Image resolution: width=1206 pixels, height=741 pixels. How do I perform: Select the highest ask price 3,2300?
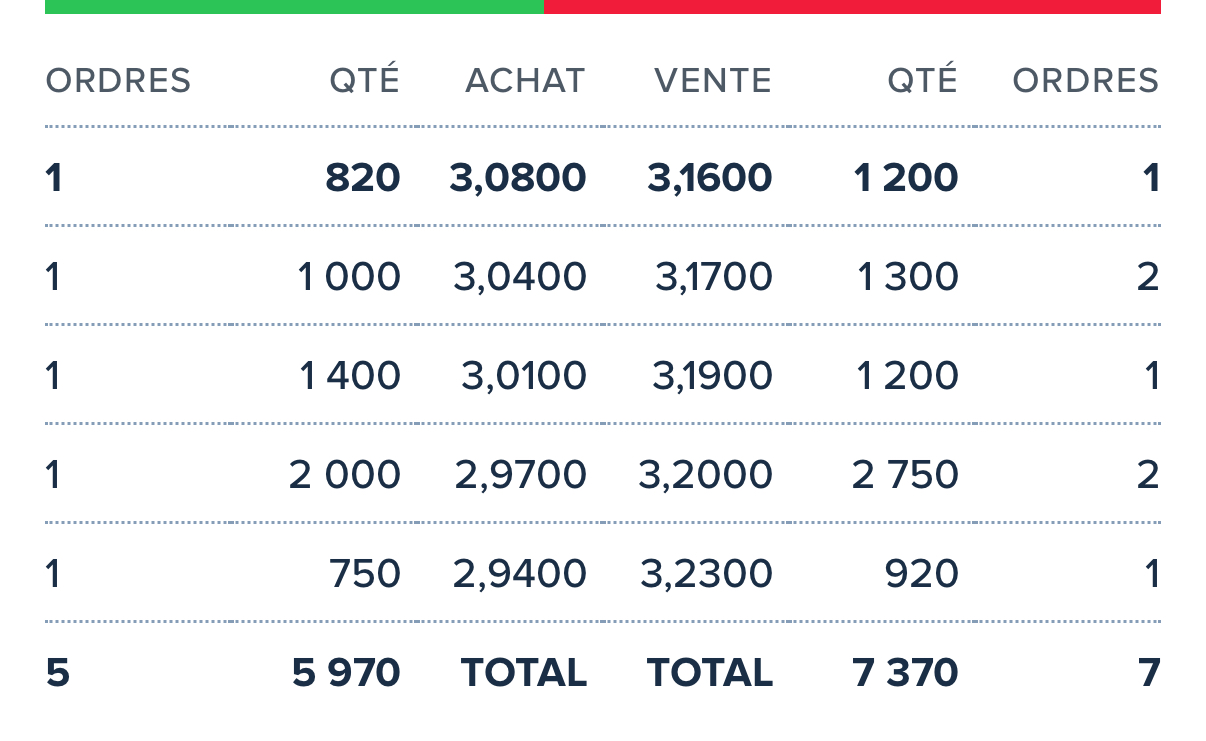pos(706,574)
